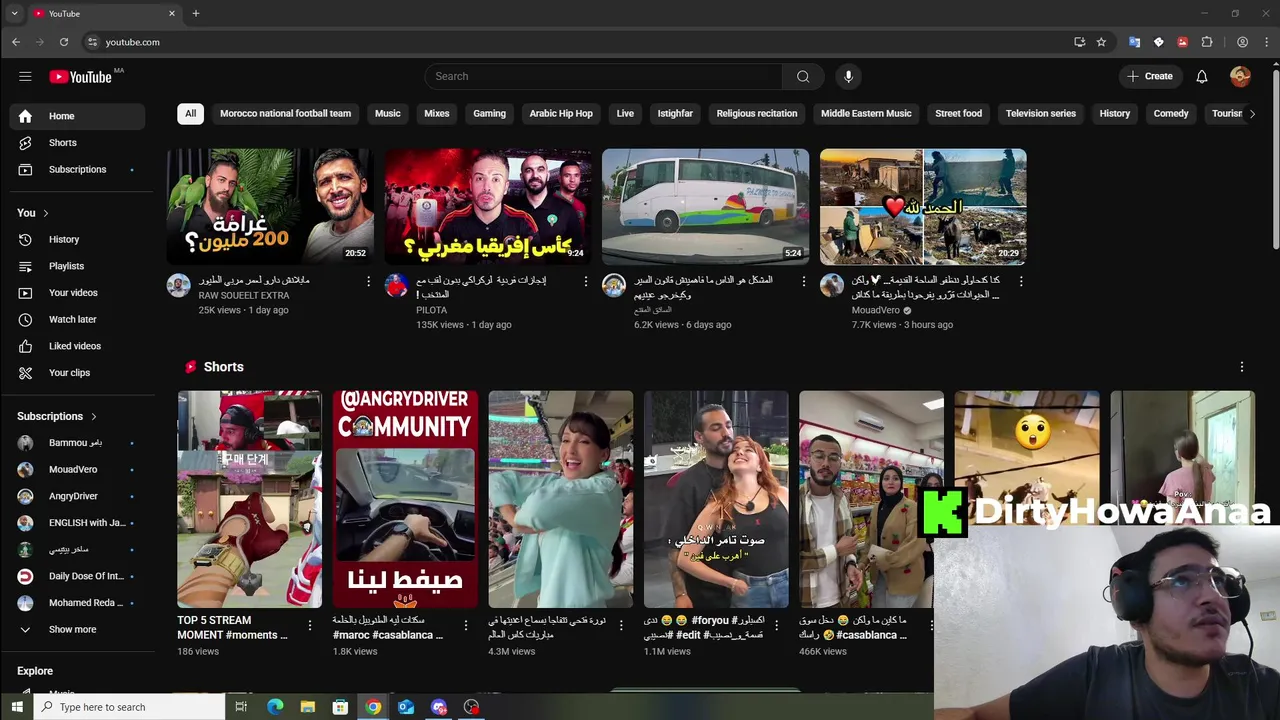The width and height of the screenshot is (1280, 720).
Task: Play the 200 million parrot video thumbnail
Action: click(270, 206)
